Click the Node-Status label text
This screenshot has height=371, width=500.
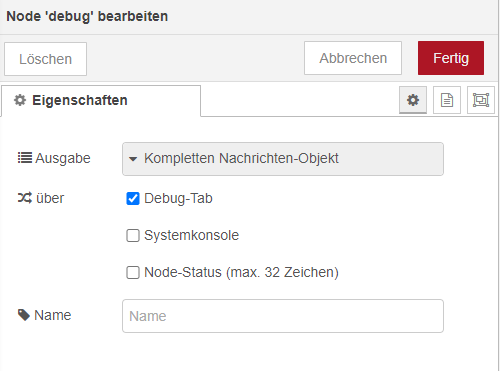(x=241, y=272)
